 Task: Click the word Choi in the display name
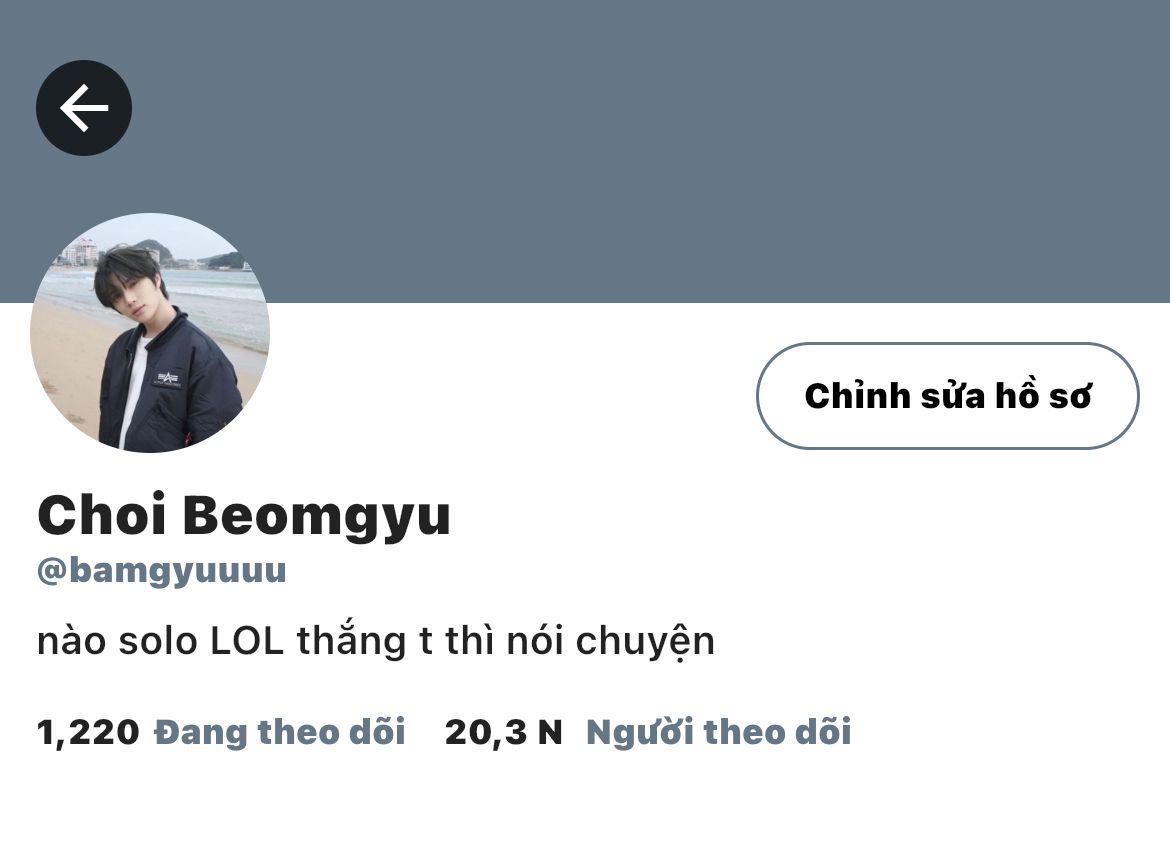pyautogui.click(x=101, y=514)
